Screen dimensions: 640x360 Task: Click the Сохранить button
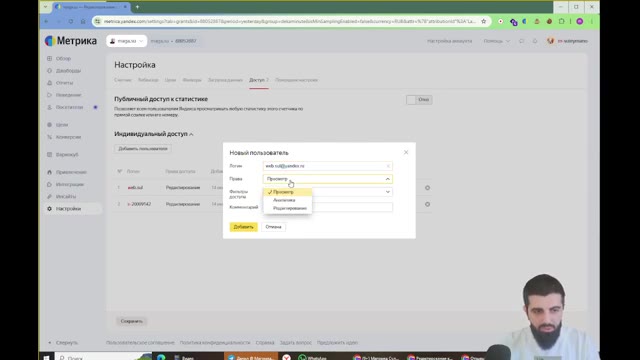tap(131, 321)
